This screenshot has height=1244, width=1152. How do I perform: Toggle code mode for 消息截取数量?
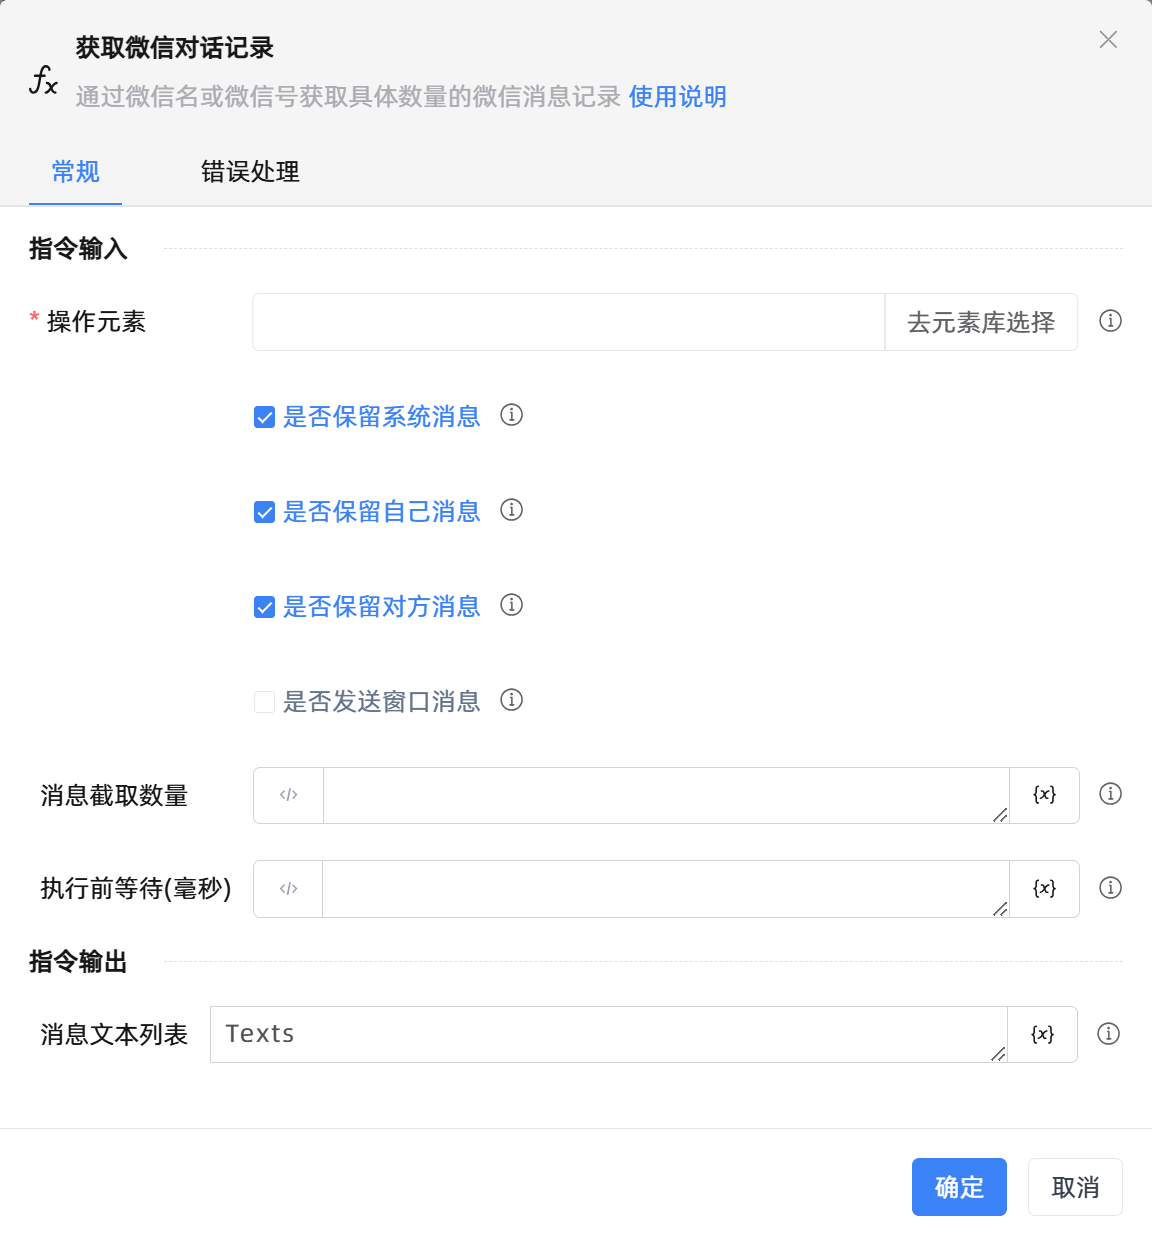pyautogui.click(x=289, y=795)
